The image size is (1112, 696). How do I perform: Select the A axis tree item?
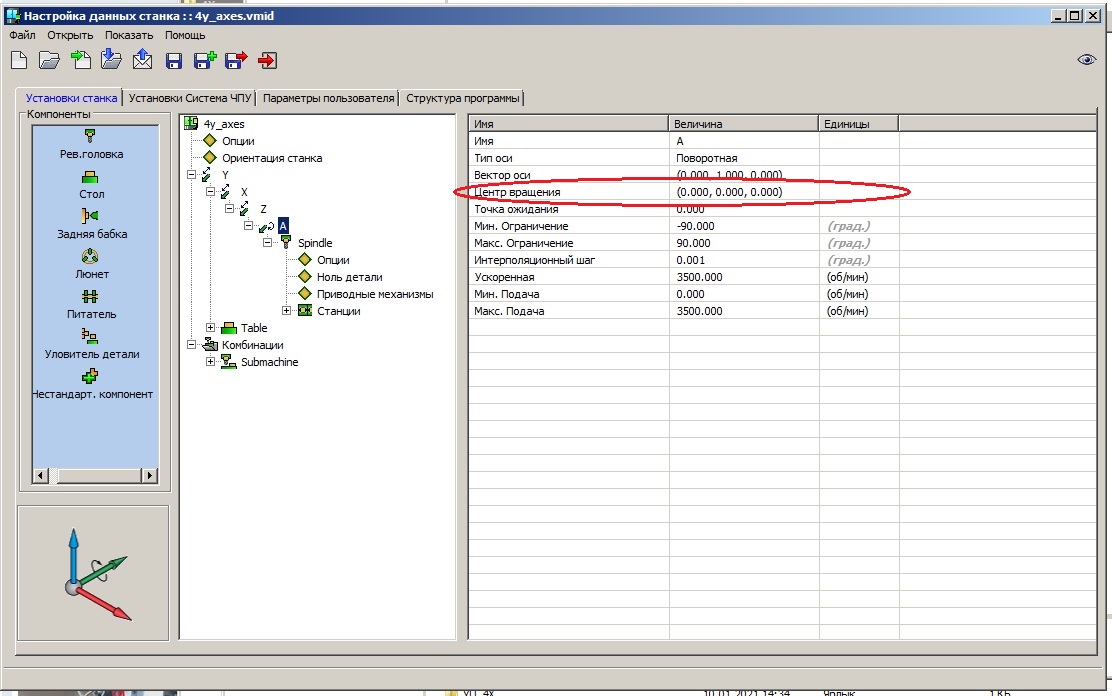[x=283, y=226]
